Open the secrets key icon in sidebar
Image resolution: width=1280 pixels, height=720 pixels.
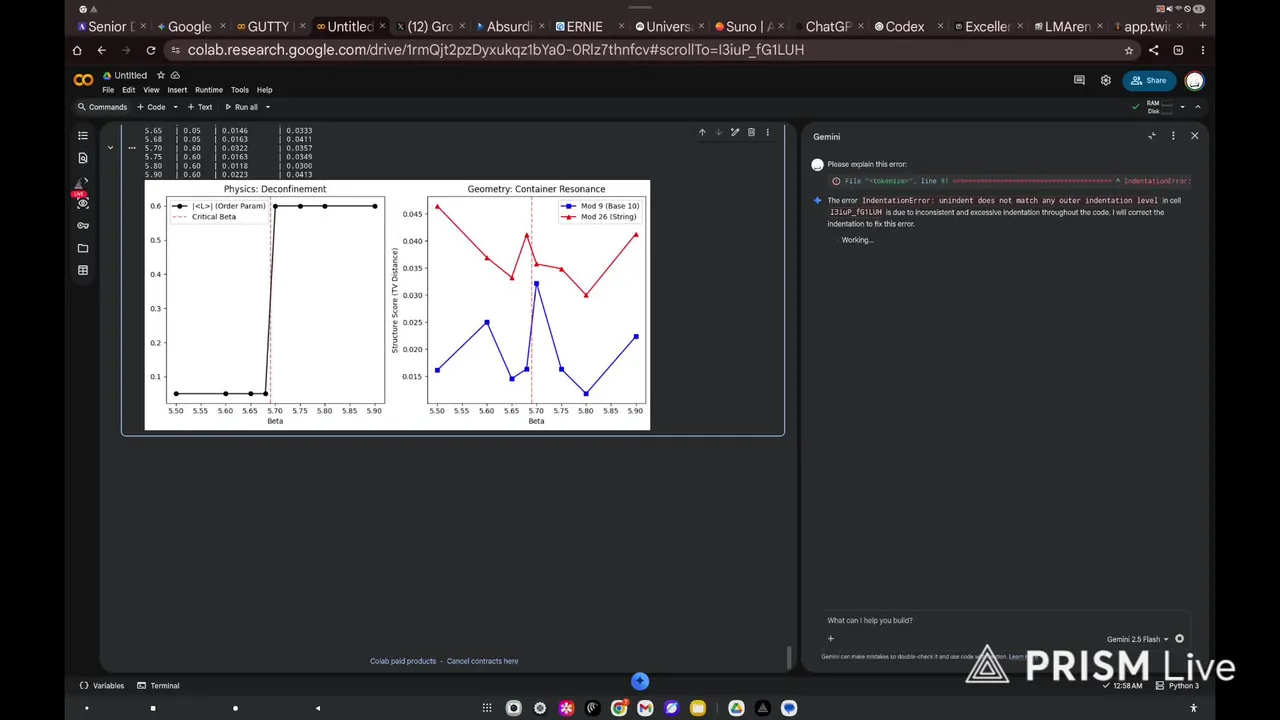pos(83,226)
